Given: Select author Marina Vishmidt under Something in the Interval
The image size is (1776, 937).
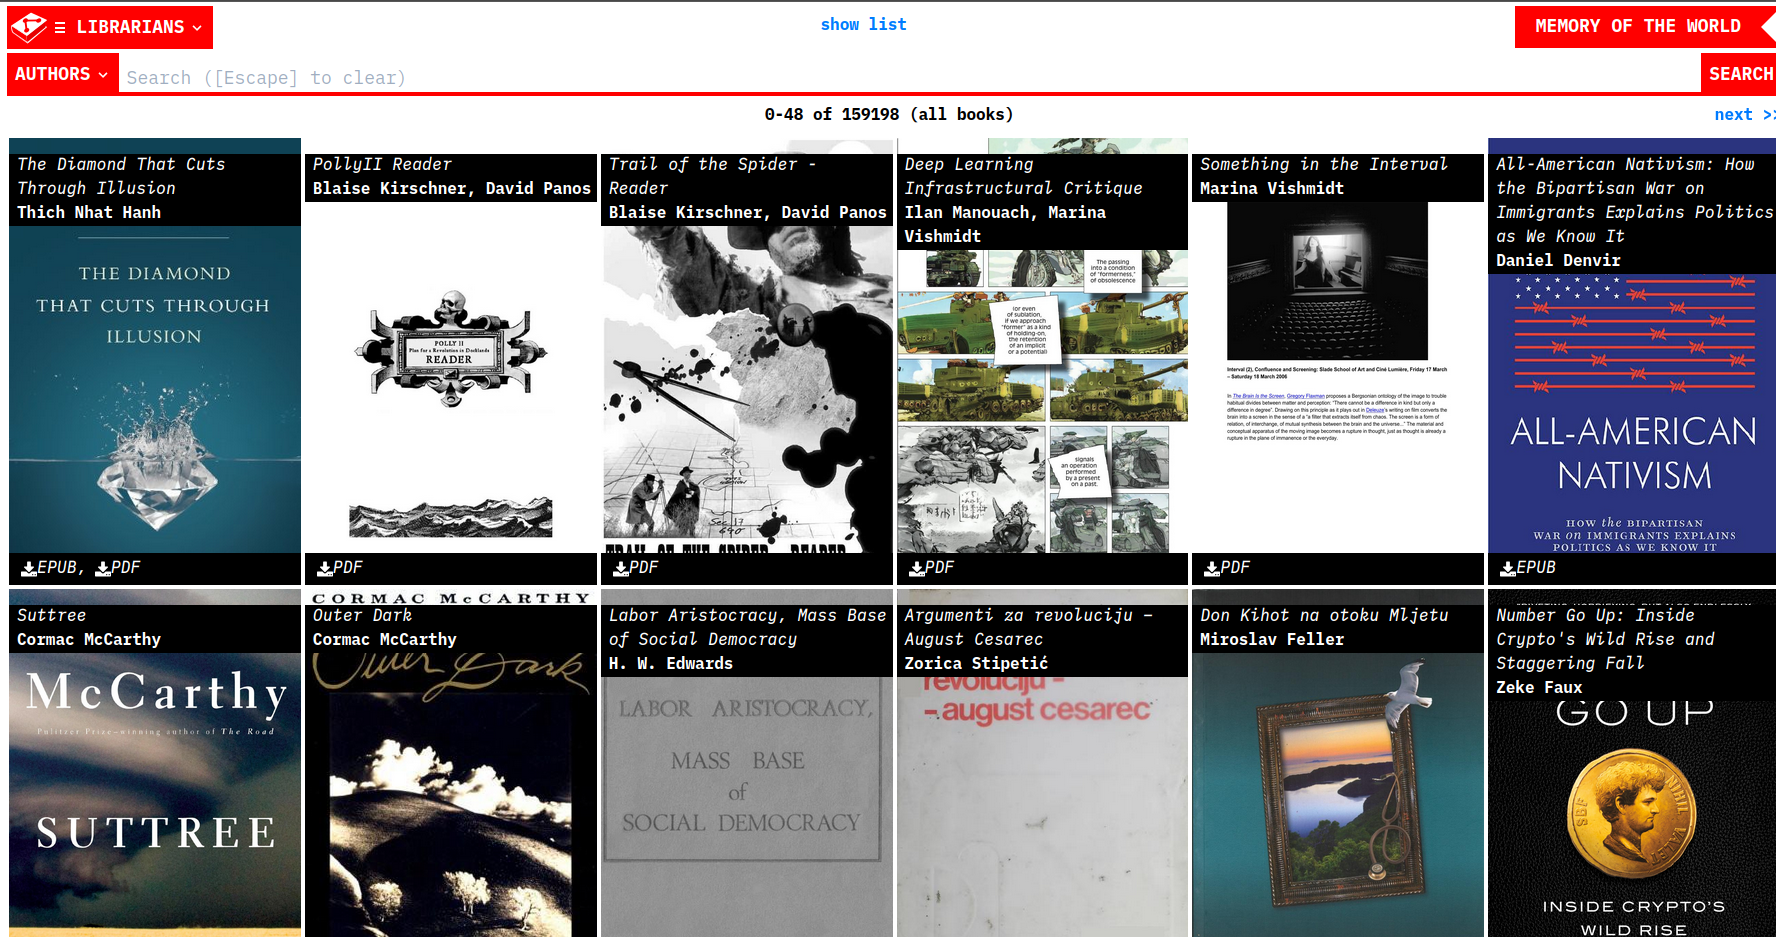Looking at the screenshot, I should click(x=1272, y=188).
